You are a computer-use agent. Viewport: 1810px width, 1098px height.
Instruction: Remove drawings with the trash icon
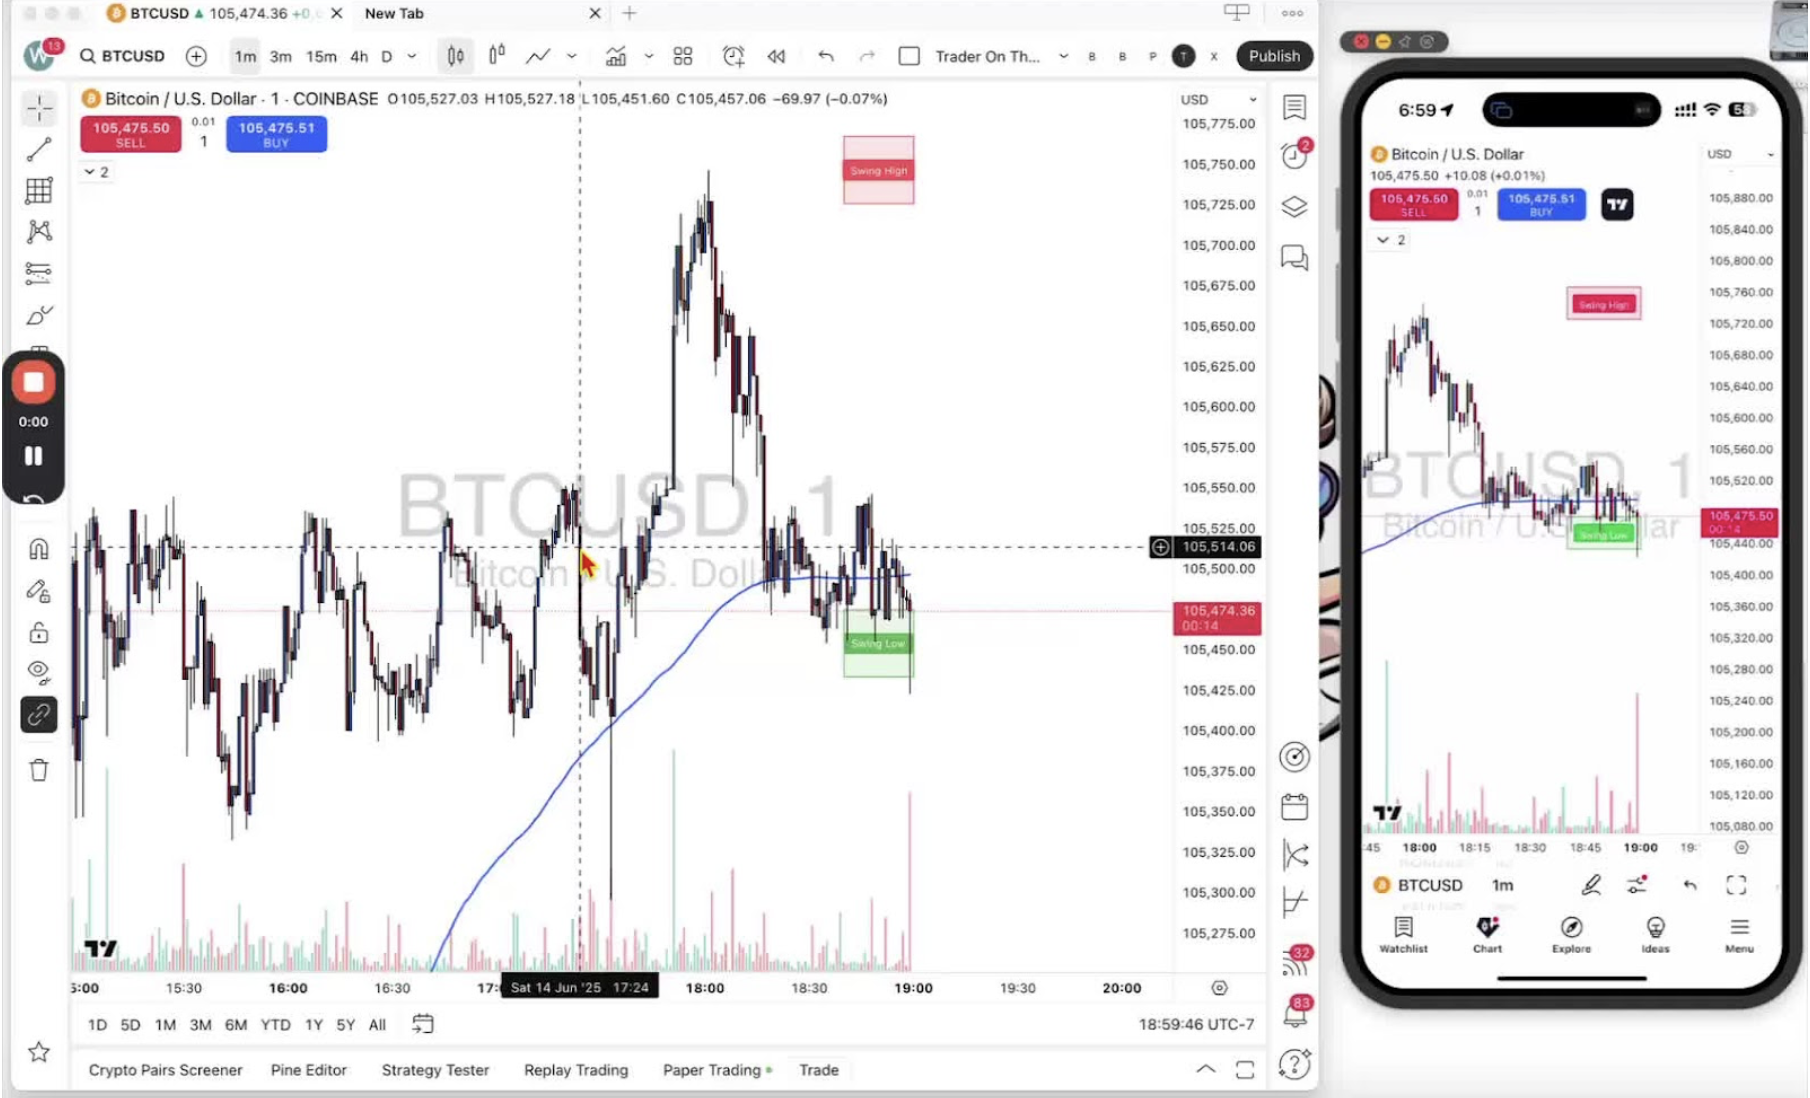pos(39,770)
